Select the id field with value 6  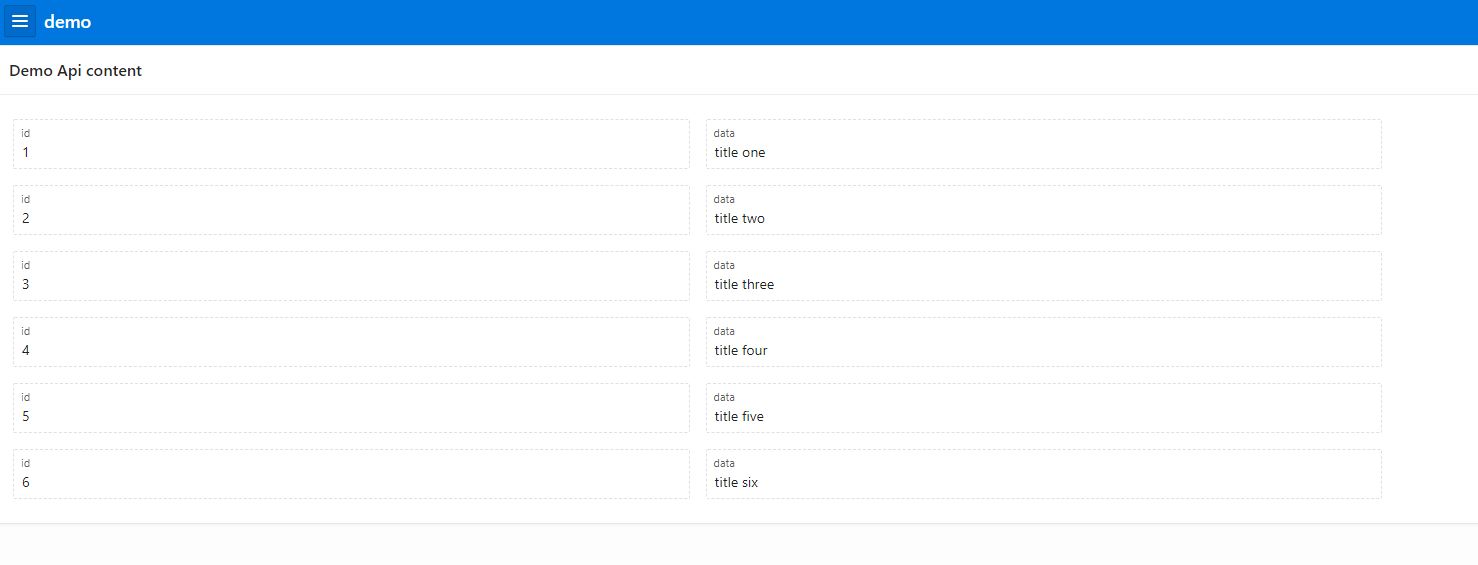[351, 474]
